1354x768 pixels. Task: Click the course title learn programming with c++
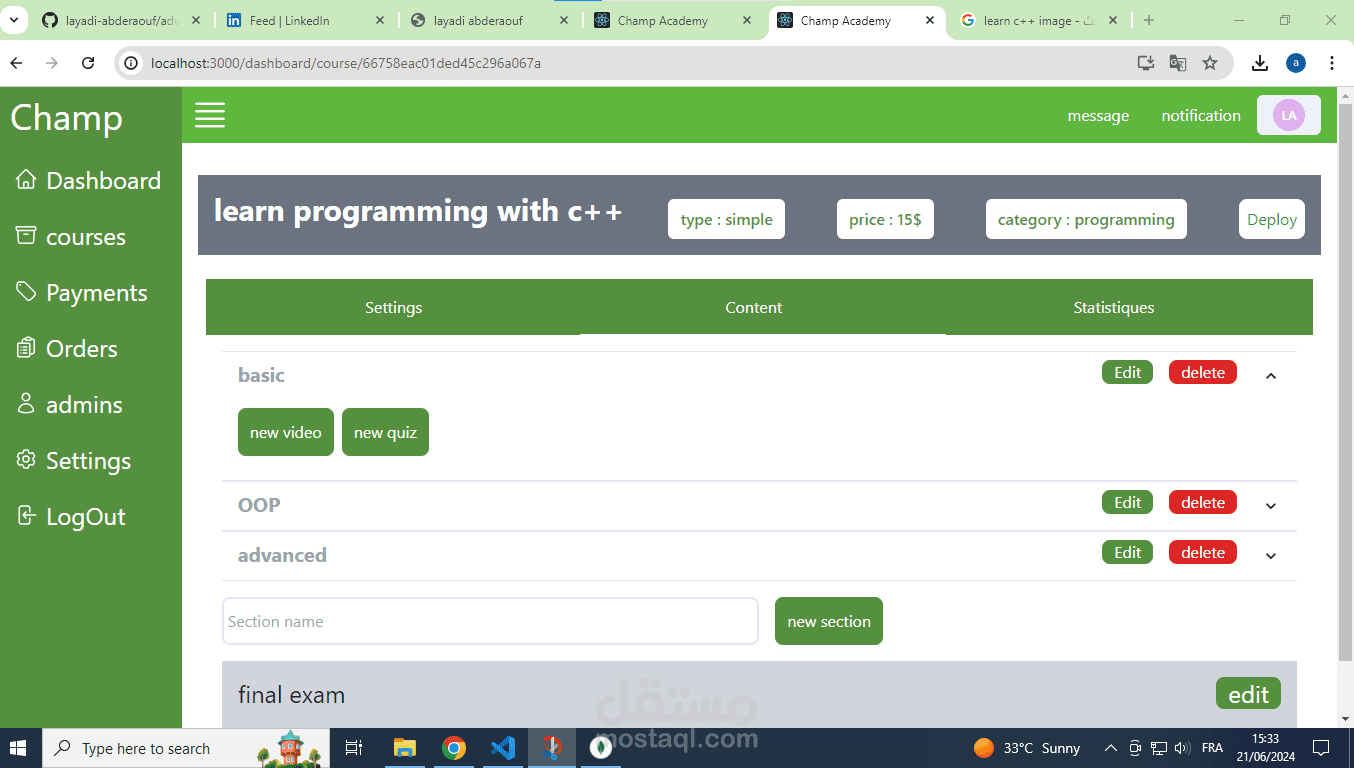point(418,211)
